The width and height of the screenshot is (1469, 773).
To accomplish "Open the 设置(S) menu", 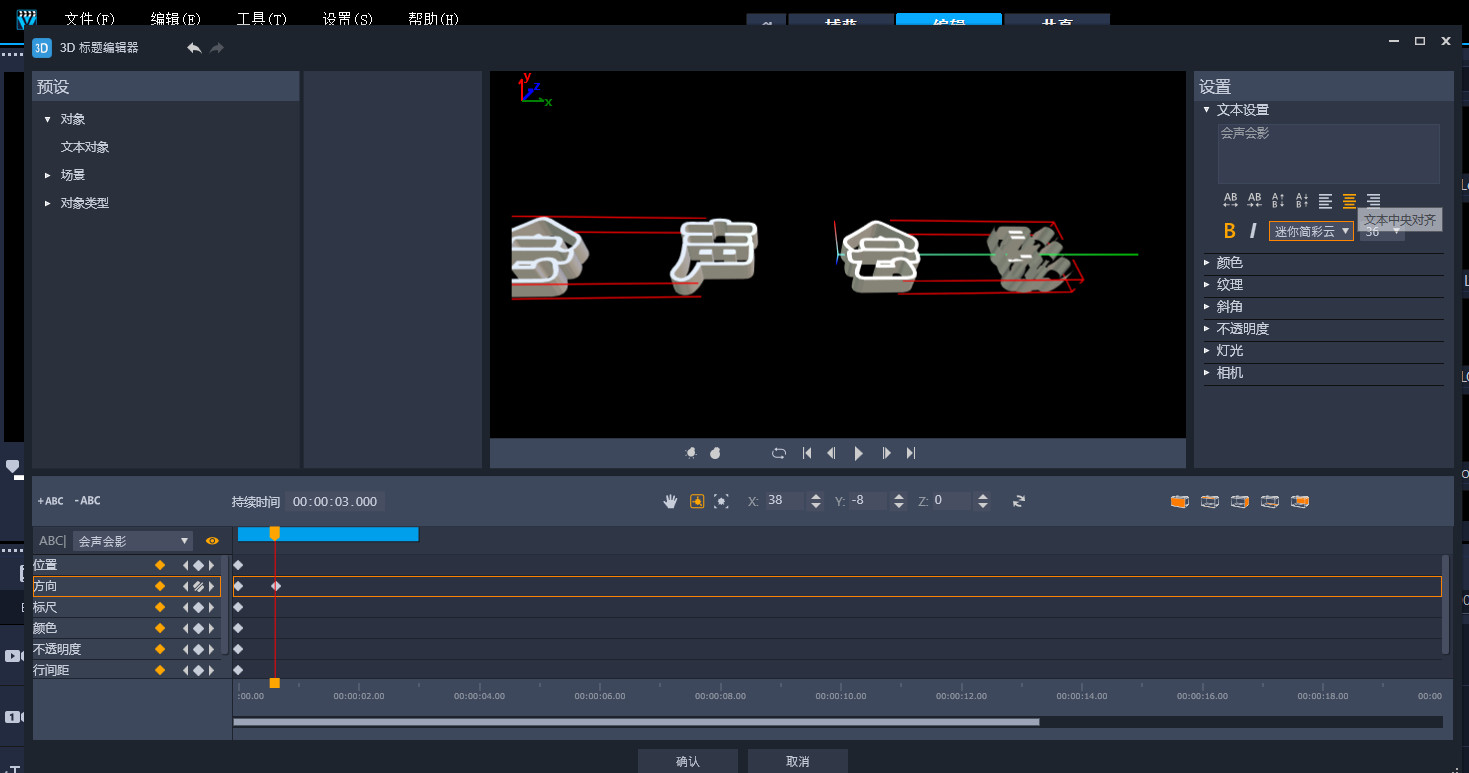I will click(x=348, y=19).
